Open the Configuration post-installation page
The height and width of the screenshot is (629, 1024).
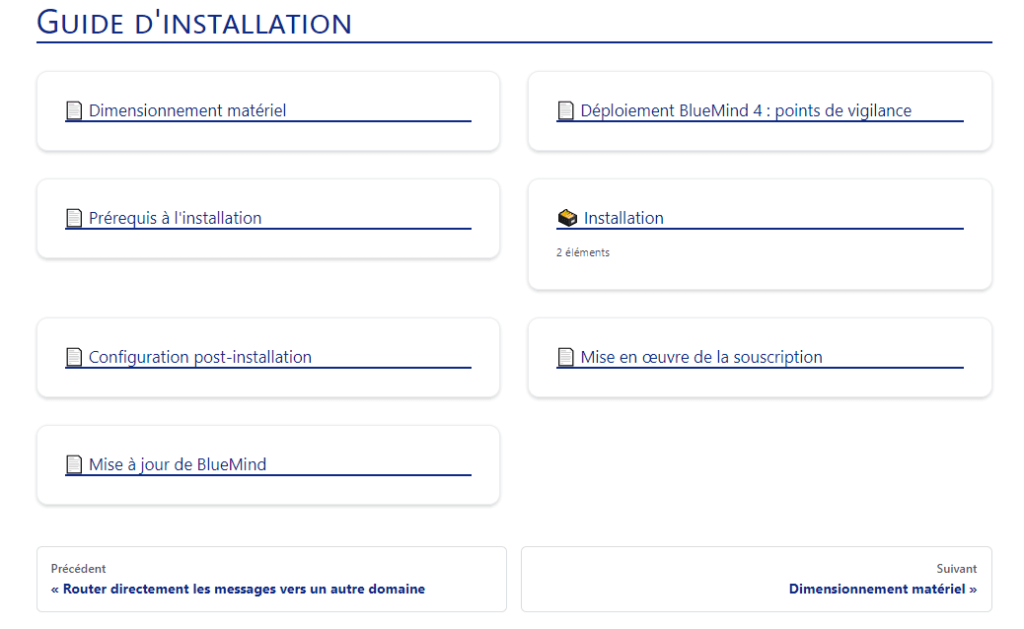coord(200,357)
